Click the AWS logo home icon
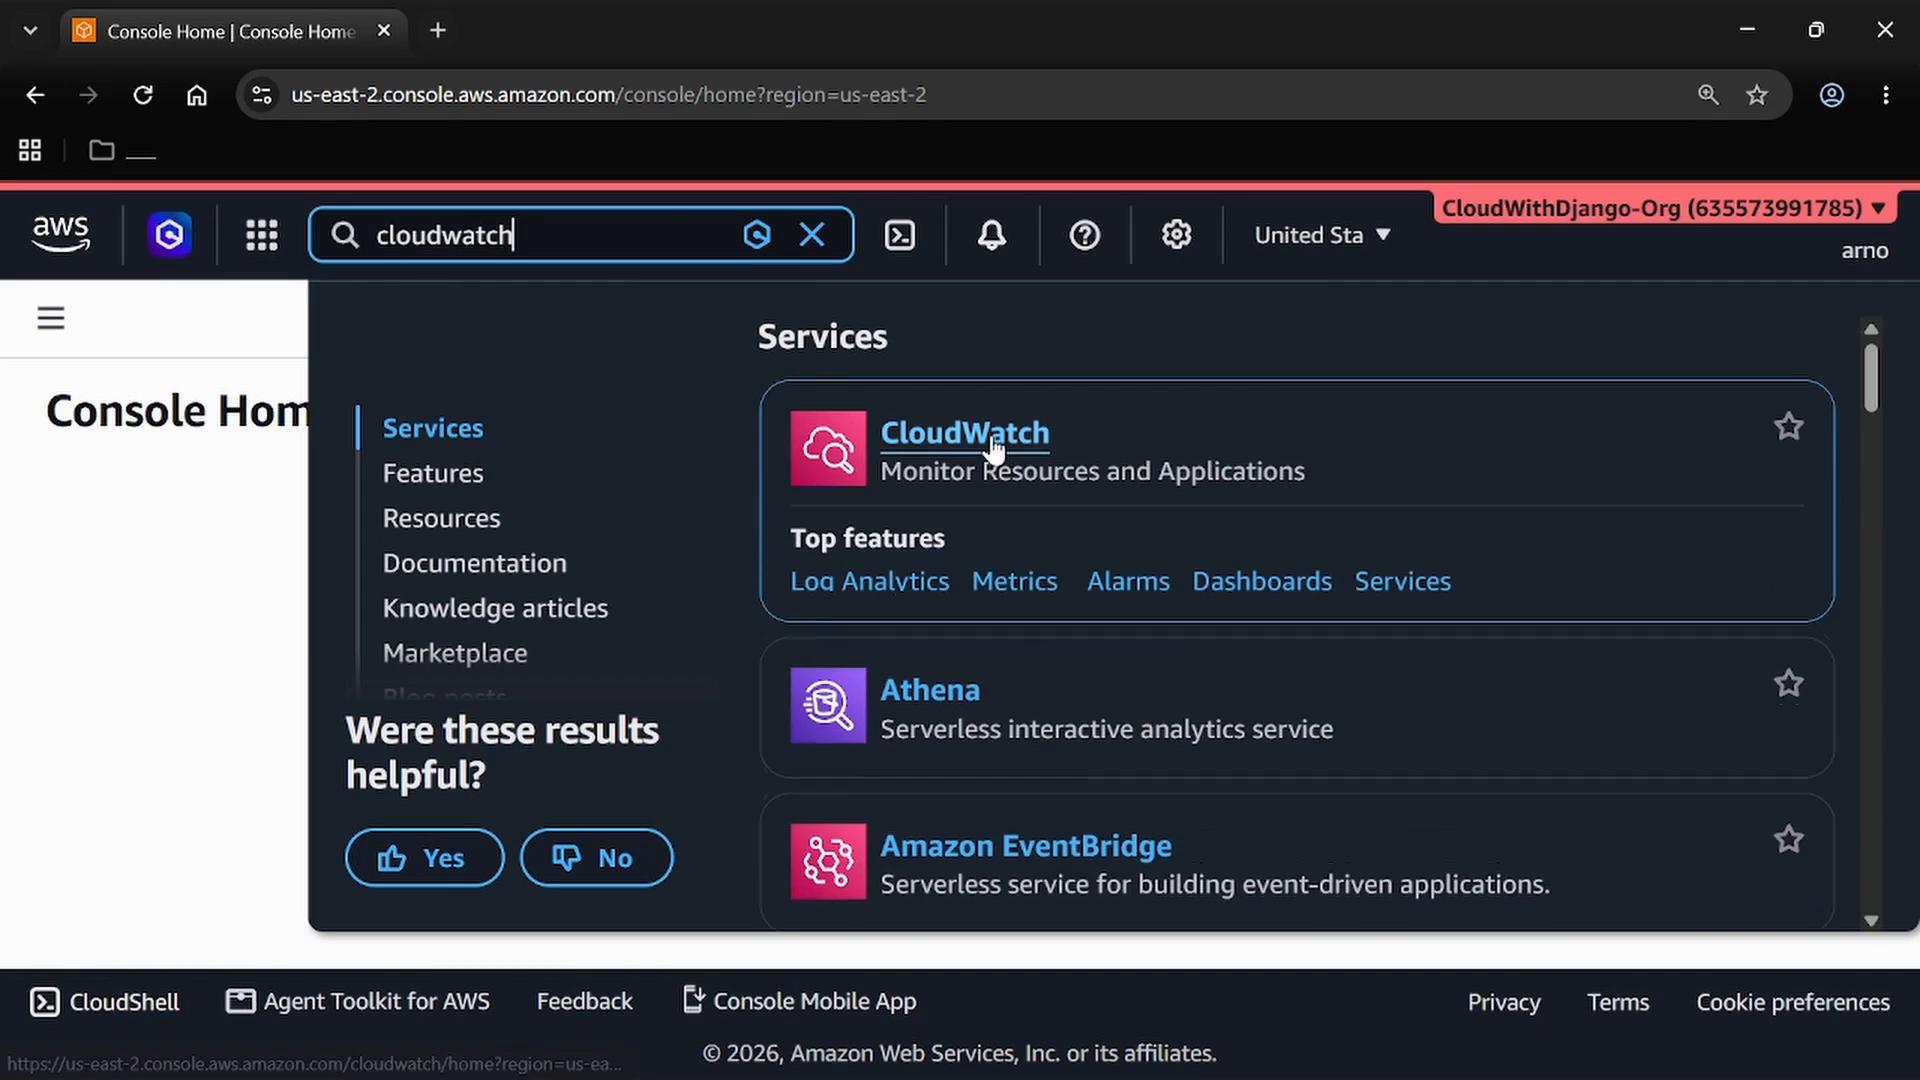Screen dimensions: 1920x1080 [61, 234]
